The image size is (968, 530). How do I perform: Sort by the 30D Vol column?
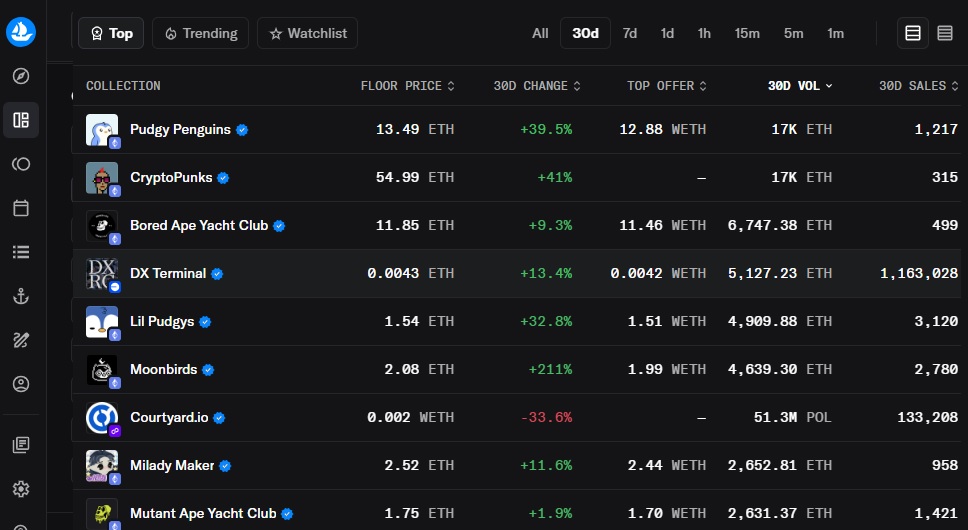point(800,86)
